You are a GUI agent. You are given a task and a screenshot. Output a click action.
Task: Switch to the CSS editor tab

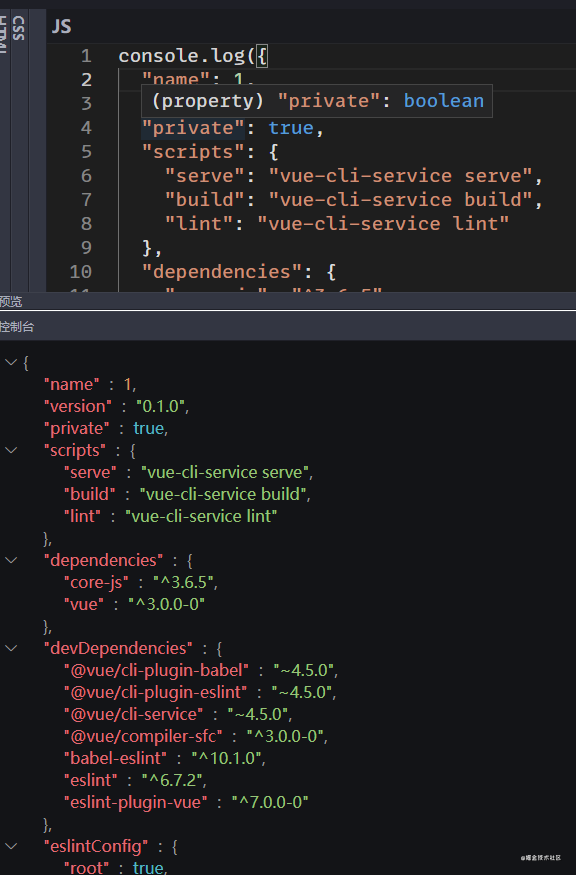tap(18, 28)
